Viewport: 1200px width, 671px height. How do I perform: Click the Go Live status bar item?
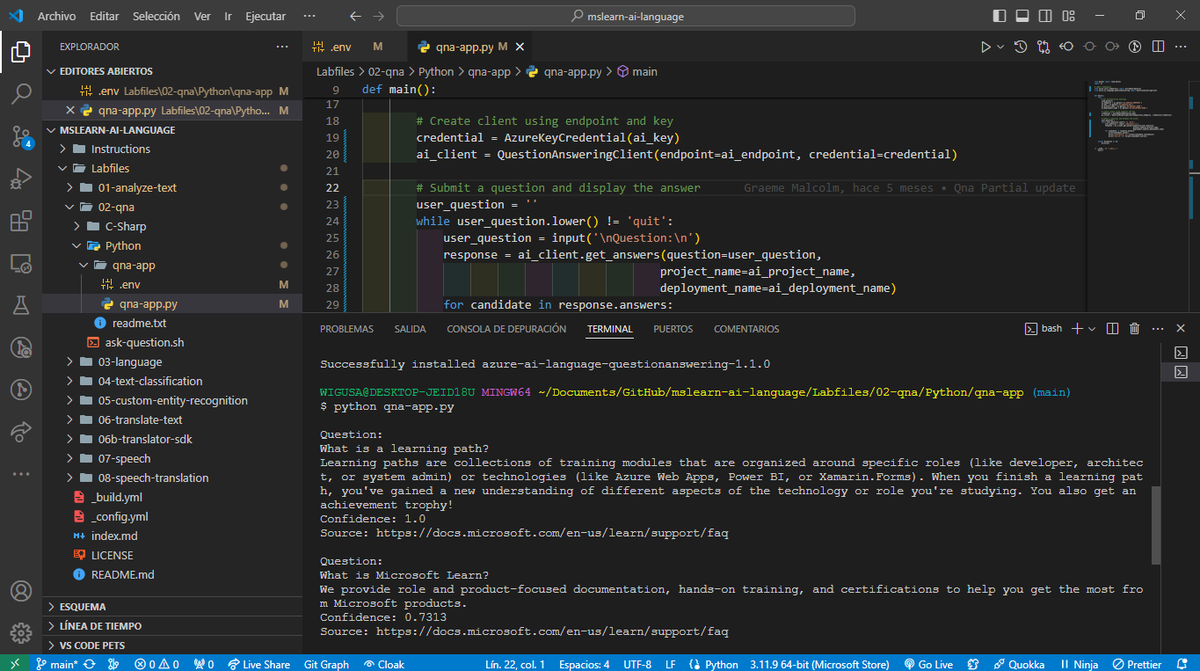(x=928, y=664)
